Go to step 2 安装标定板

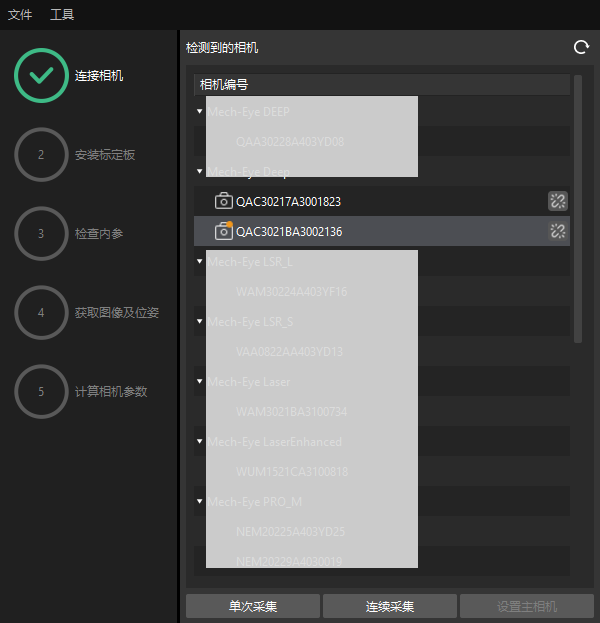click(41, 155)
